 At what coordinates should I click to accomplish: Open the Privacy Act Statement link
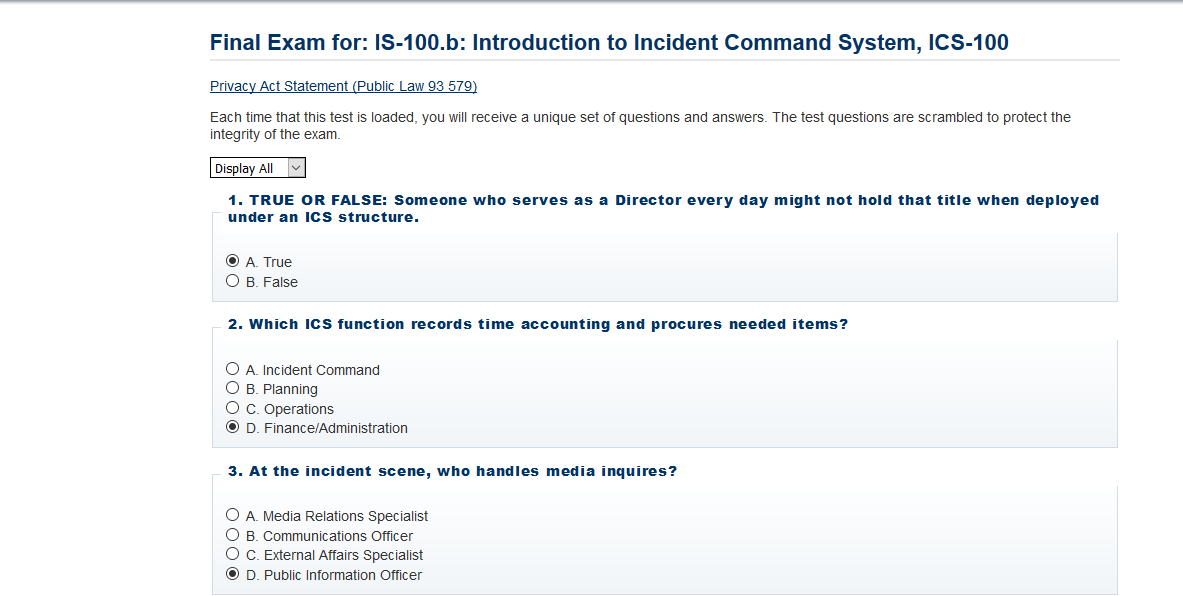point(343,86)
